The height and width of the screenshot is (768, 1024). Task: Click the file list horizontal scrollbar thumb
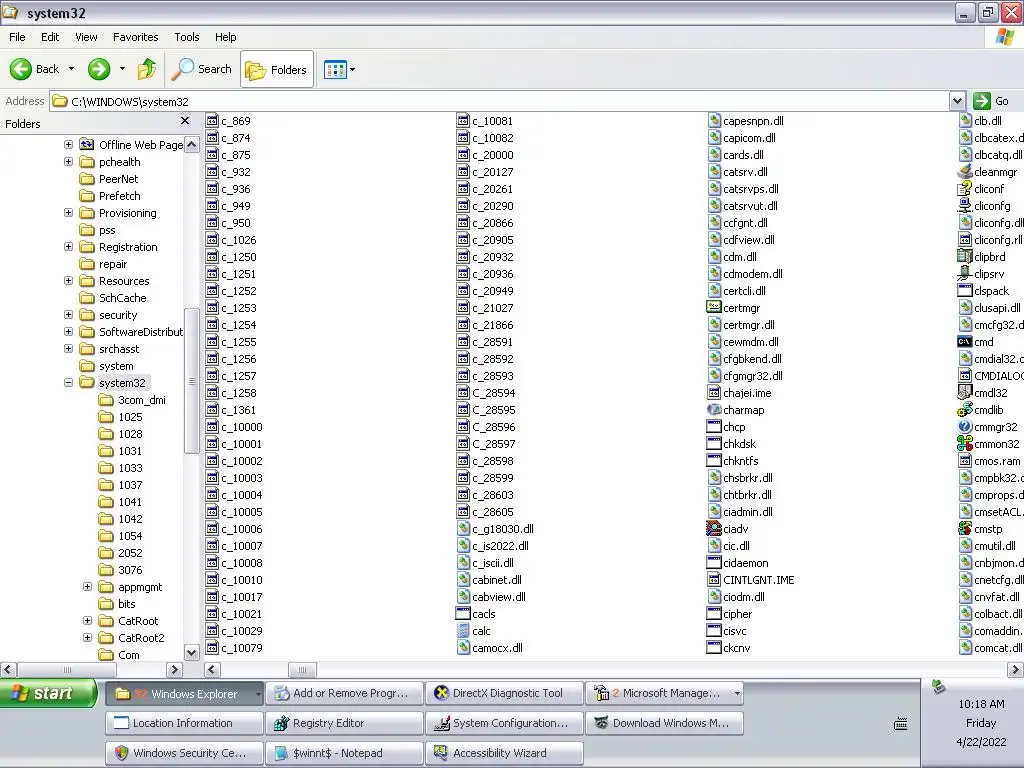pos(302,669)
